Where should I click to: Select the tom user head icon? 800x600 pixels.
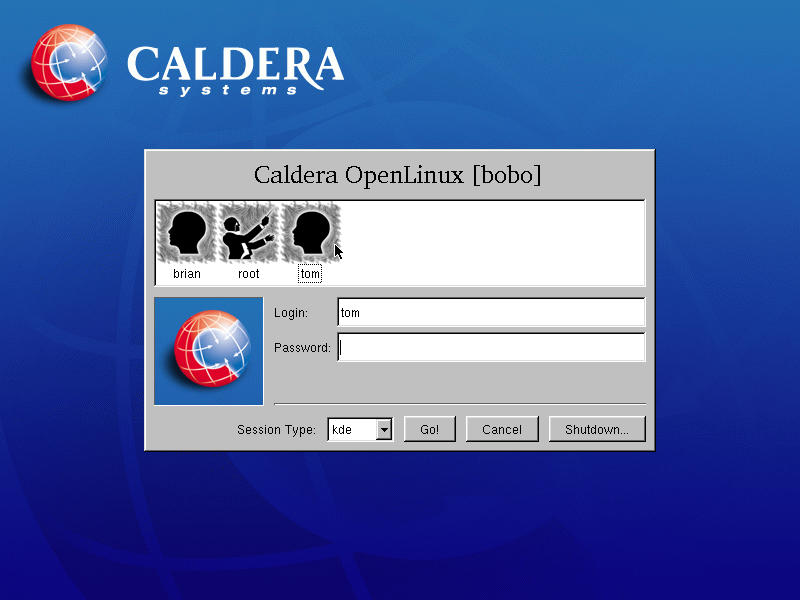coord(310,234)
